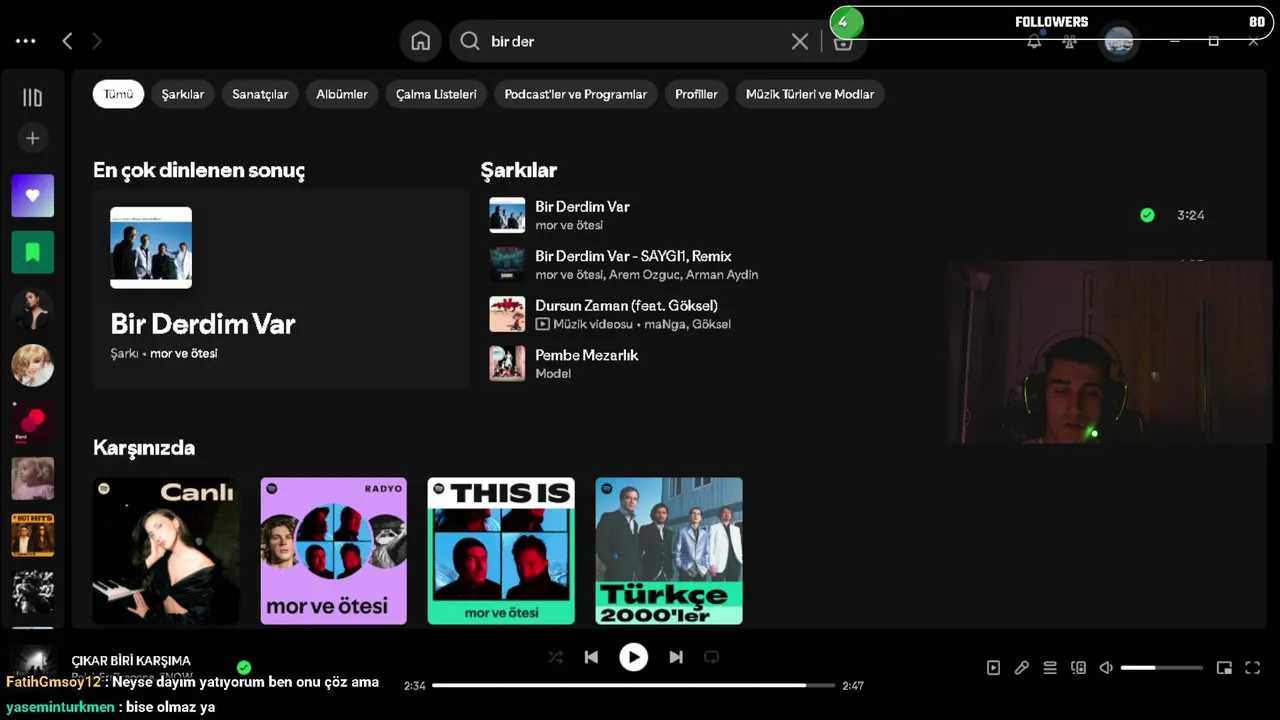Go to the Home icon
Screen dimensions: 1280x720
(x=421, y=41)
